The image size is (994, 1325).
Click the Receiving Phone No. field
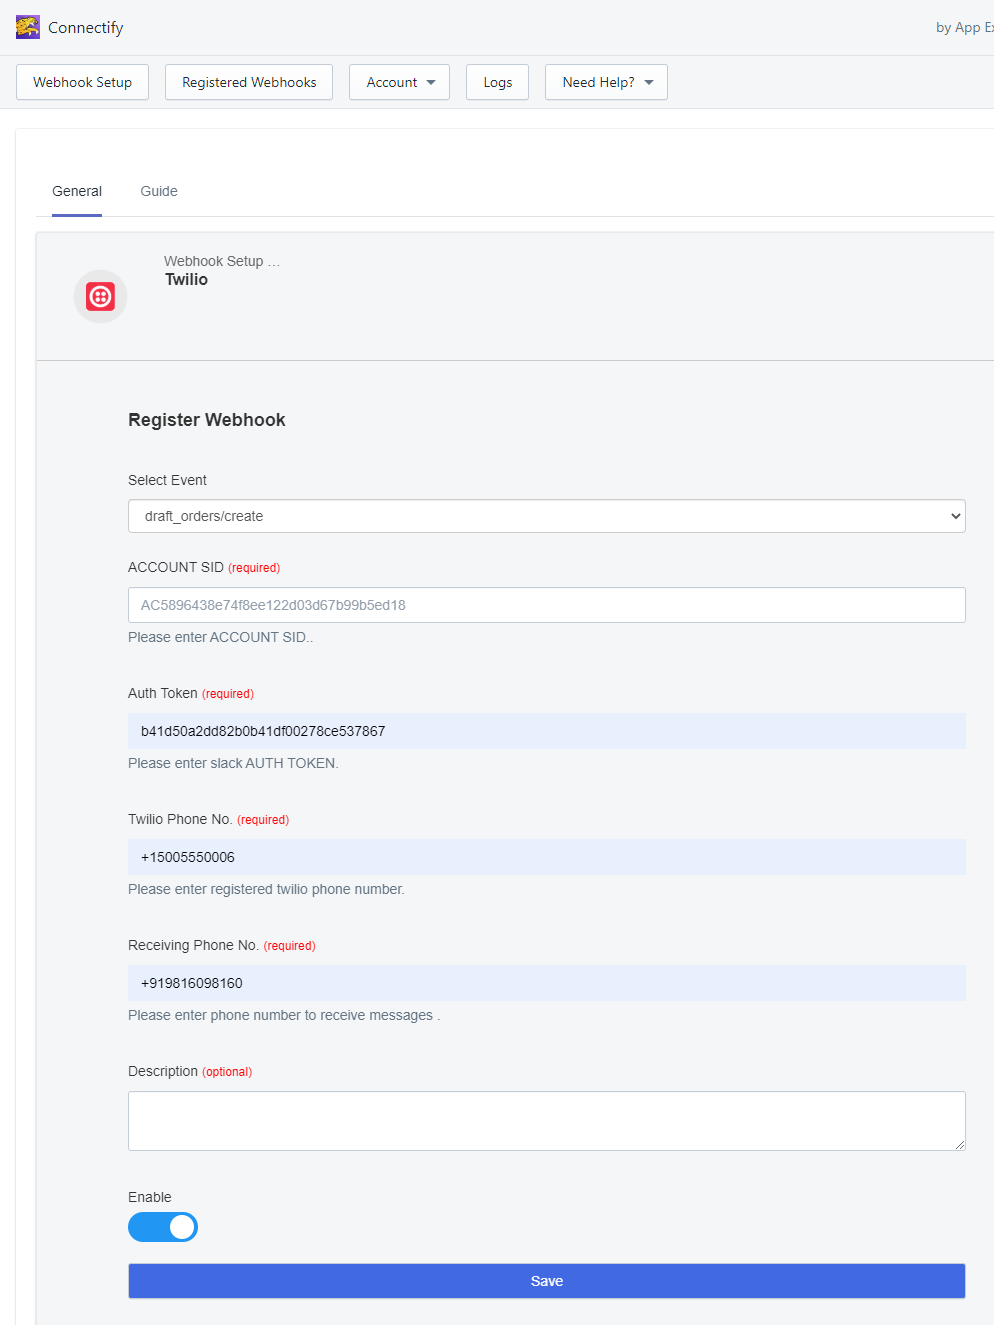coord(547,983)
